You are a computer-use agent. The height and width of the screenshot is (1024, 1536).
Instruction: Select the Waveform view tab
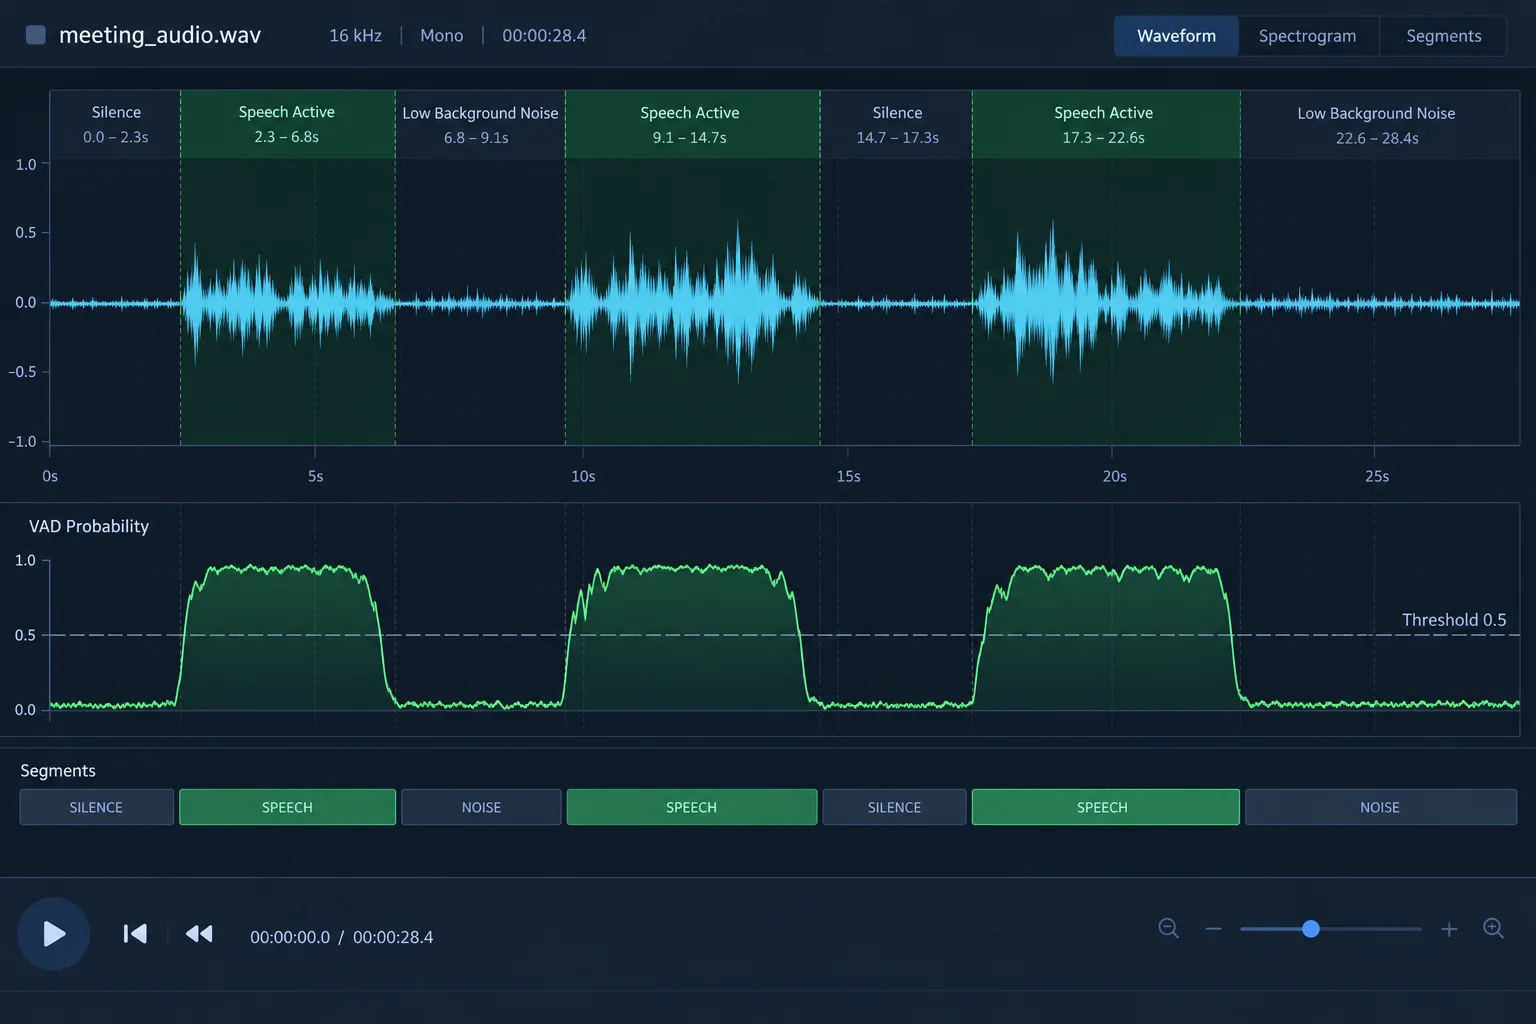tap(1176, 36)
